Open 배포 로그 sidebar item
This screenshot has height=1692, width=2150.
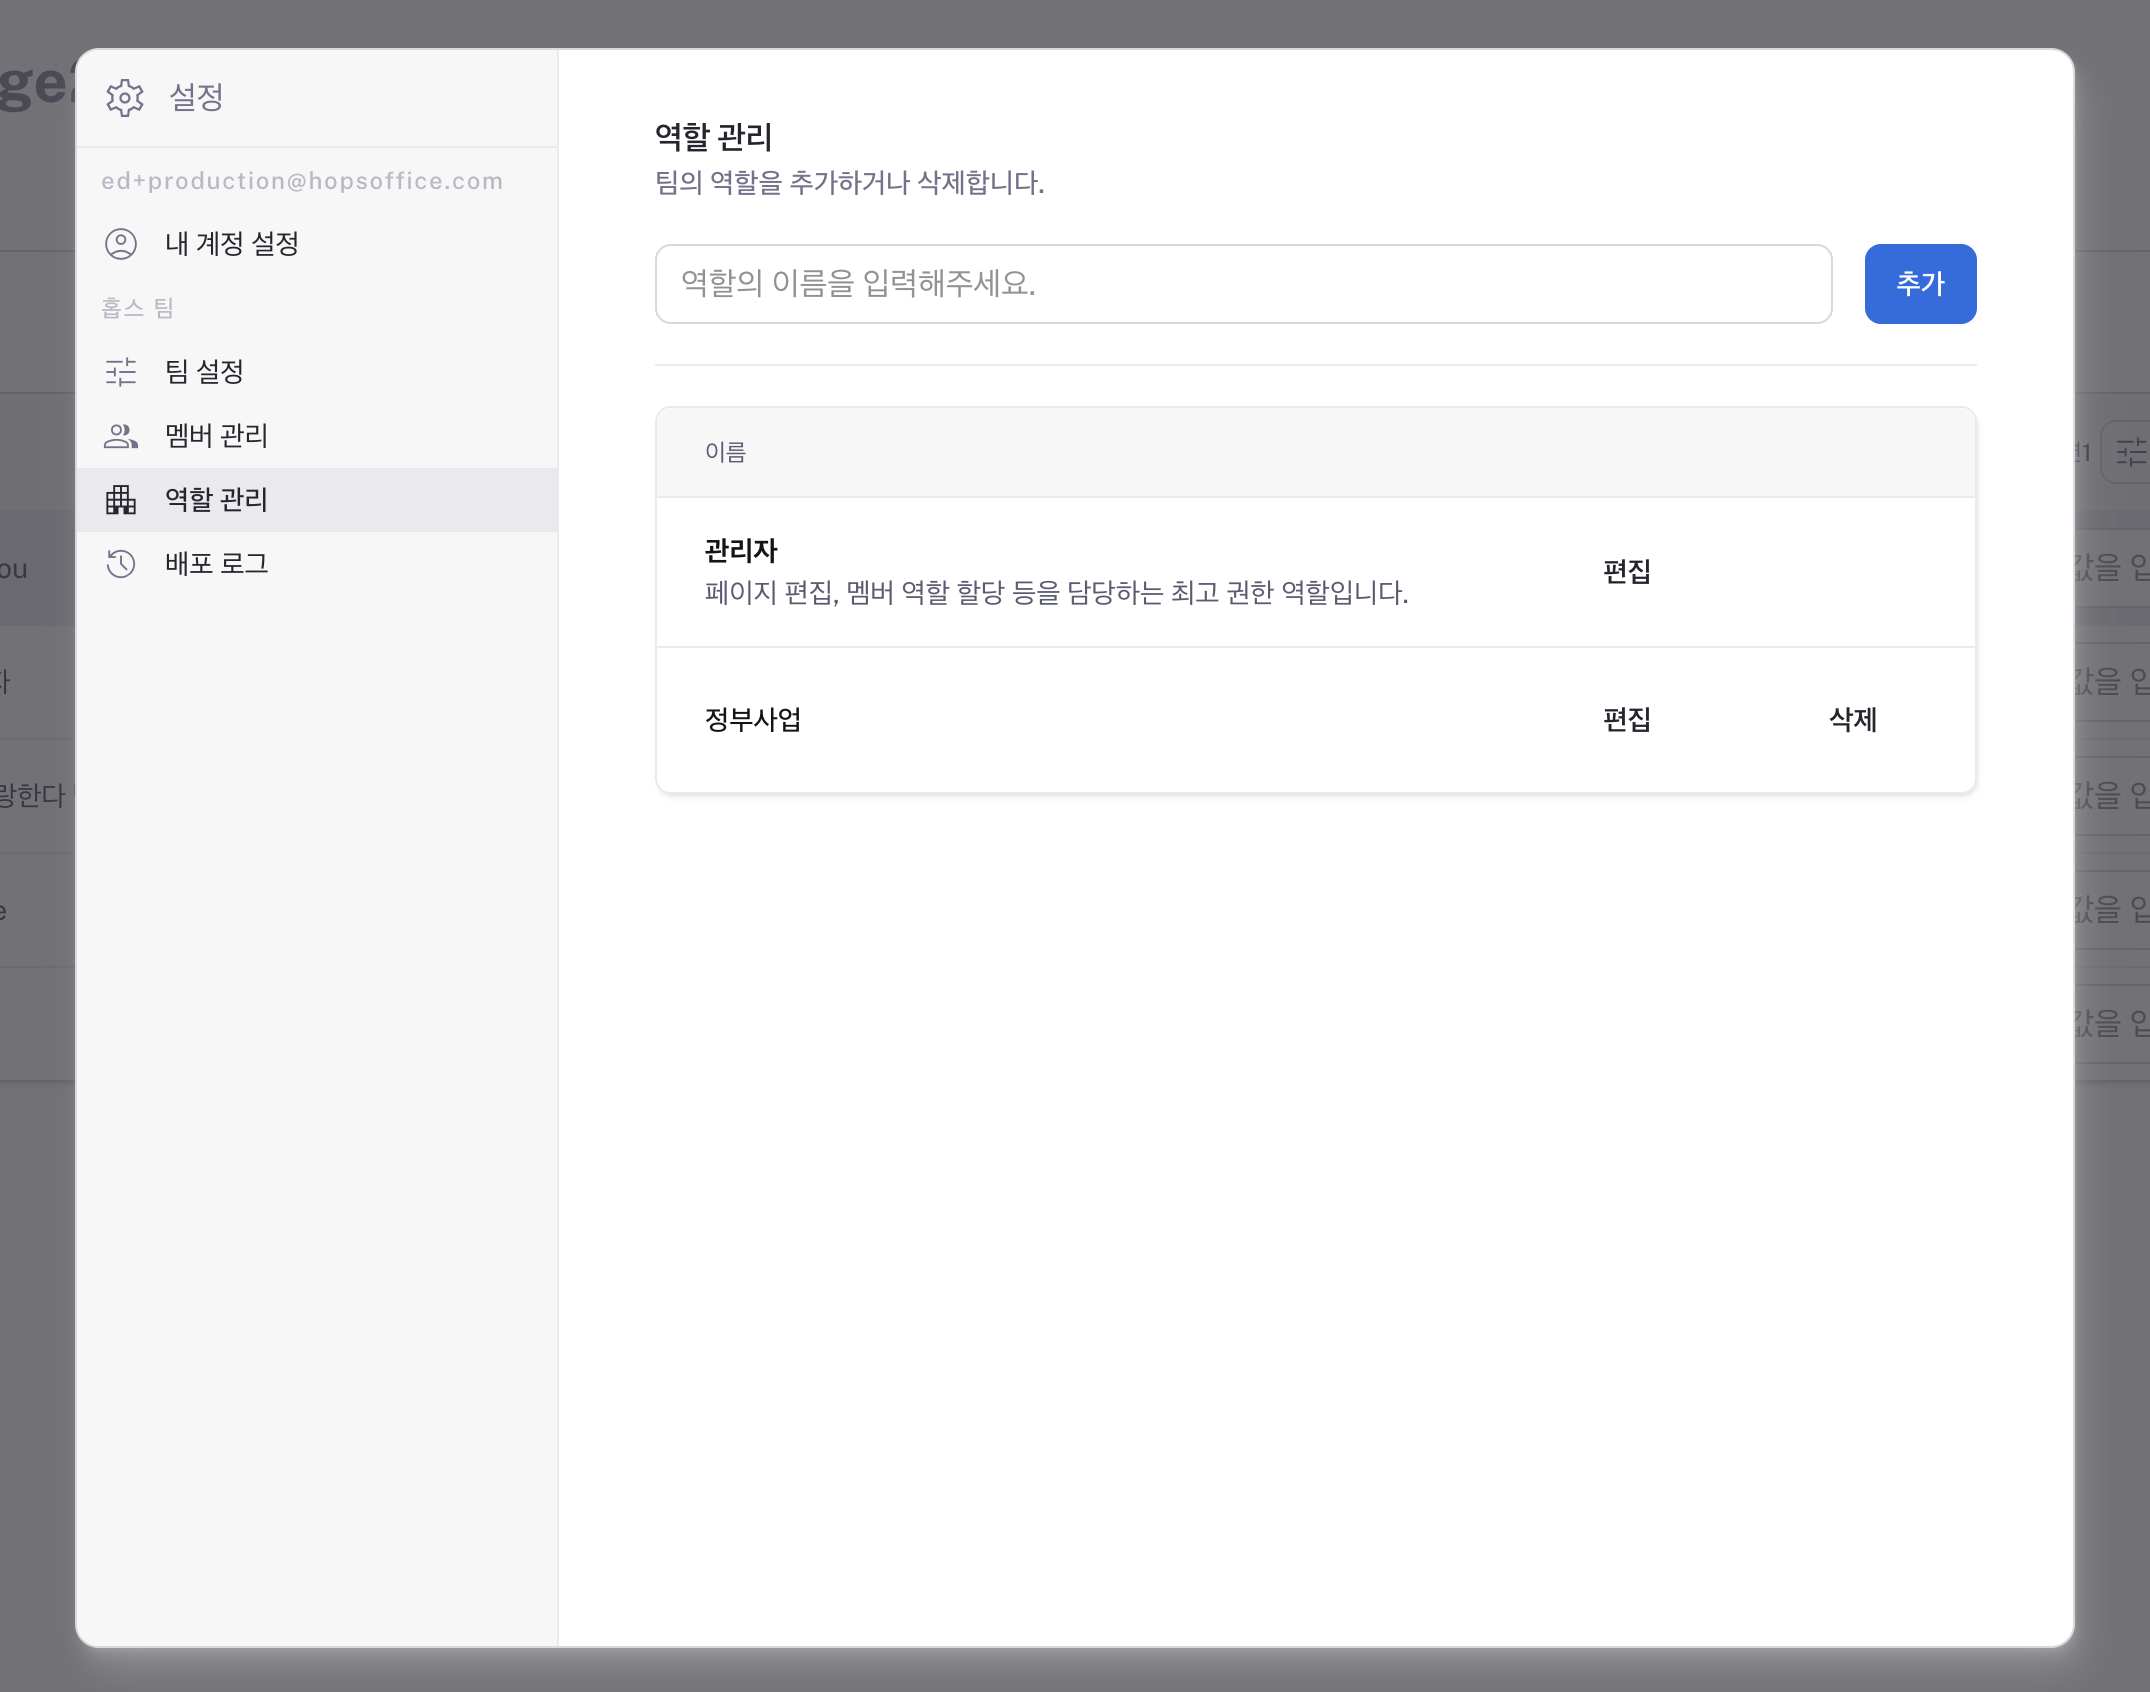coord(317,564)
